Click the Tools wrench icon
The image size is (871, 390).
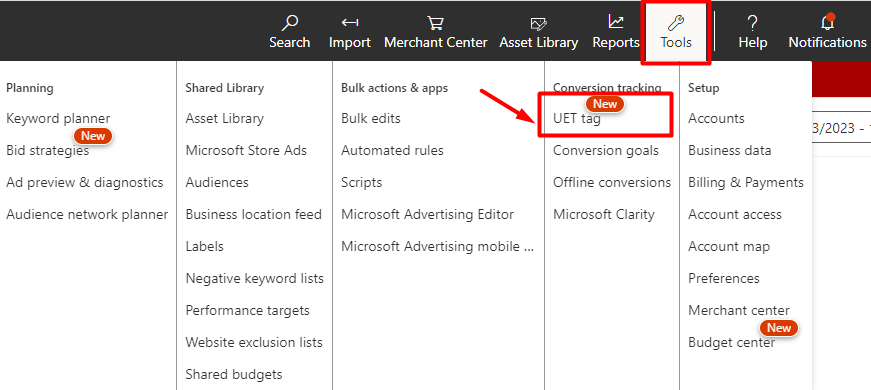(675, 23)
